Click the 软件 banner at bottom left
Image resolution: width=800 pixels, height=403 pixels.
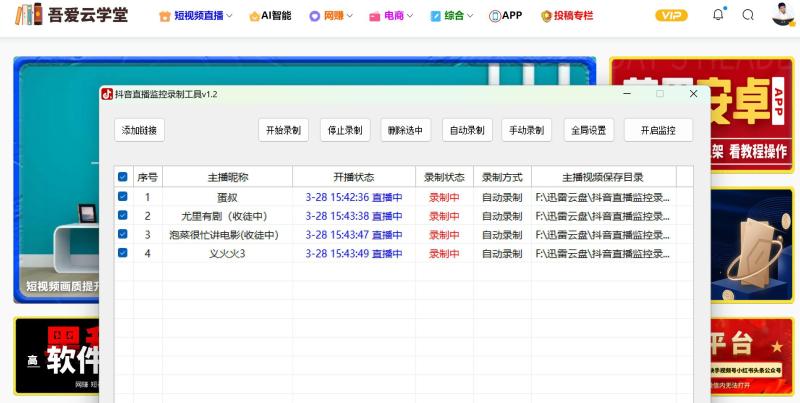[x=57, y=356]
